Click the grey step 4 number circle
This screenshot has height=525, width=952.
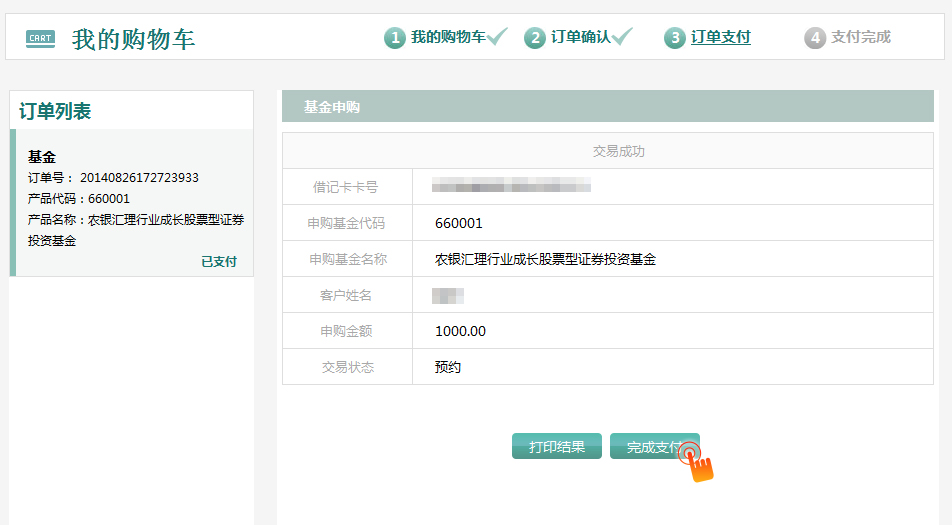[815, 38]
